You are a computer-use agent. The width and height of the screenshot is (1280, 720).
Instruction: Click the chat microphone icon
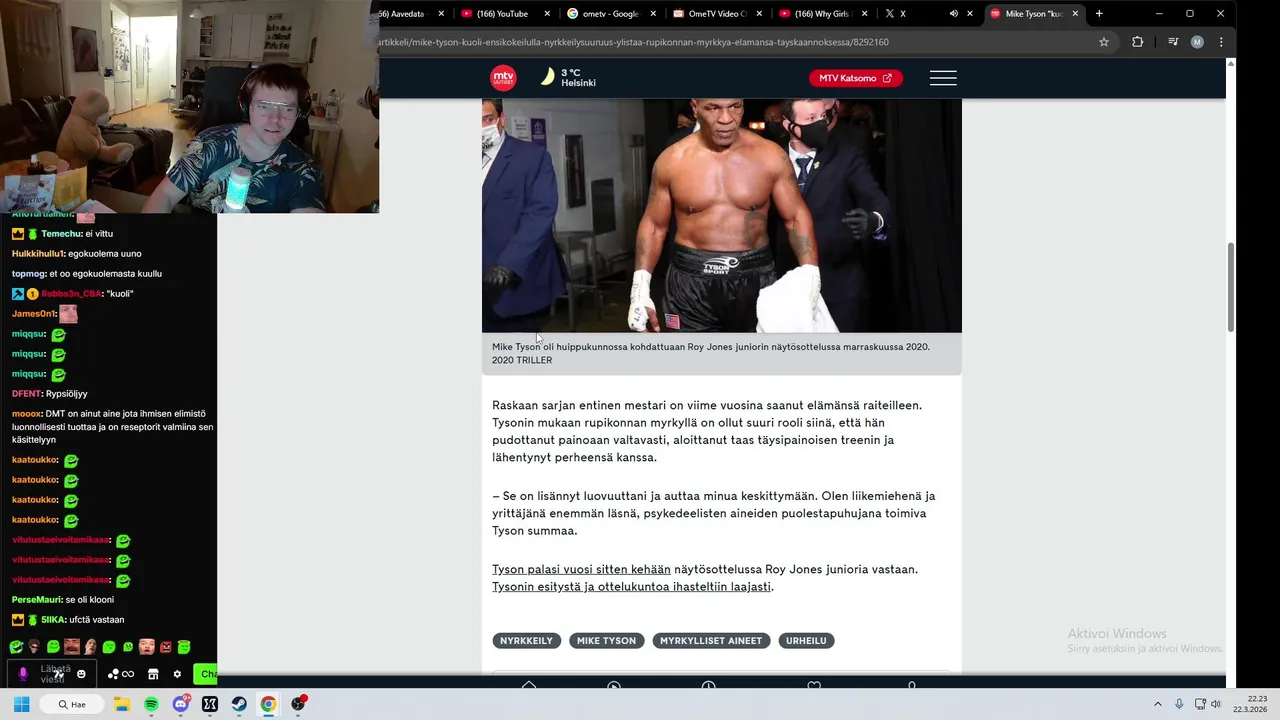point(23,674)
